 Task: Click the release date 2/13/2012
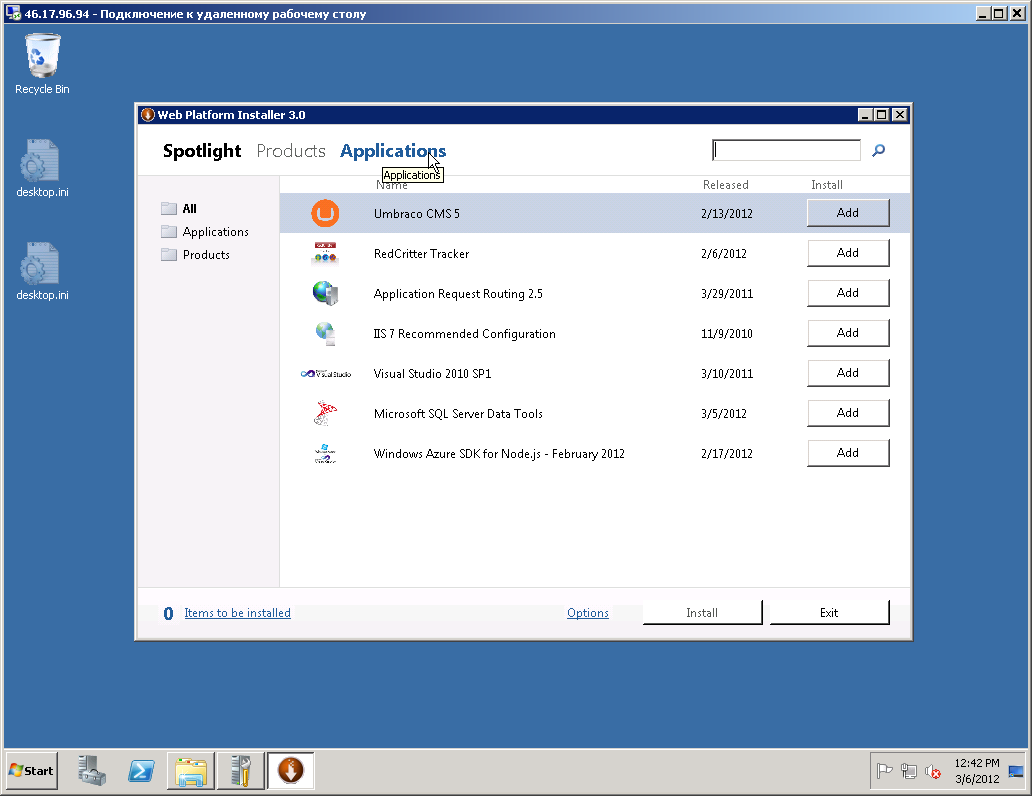pyautogui.click(x=727, y=213)
